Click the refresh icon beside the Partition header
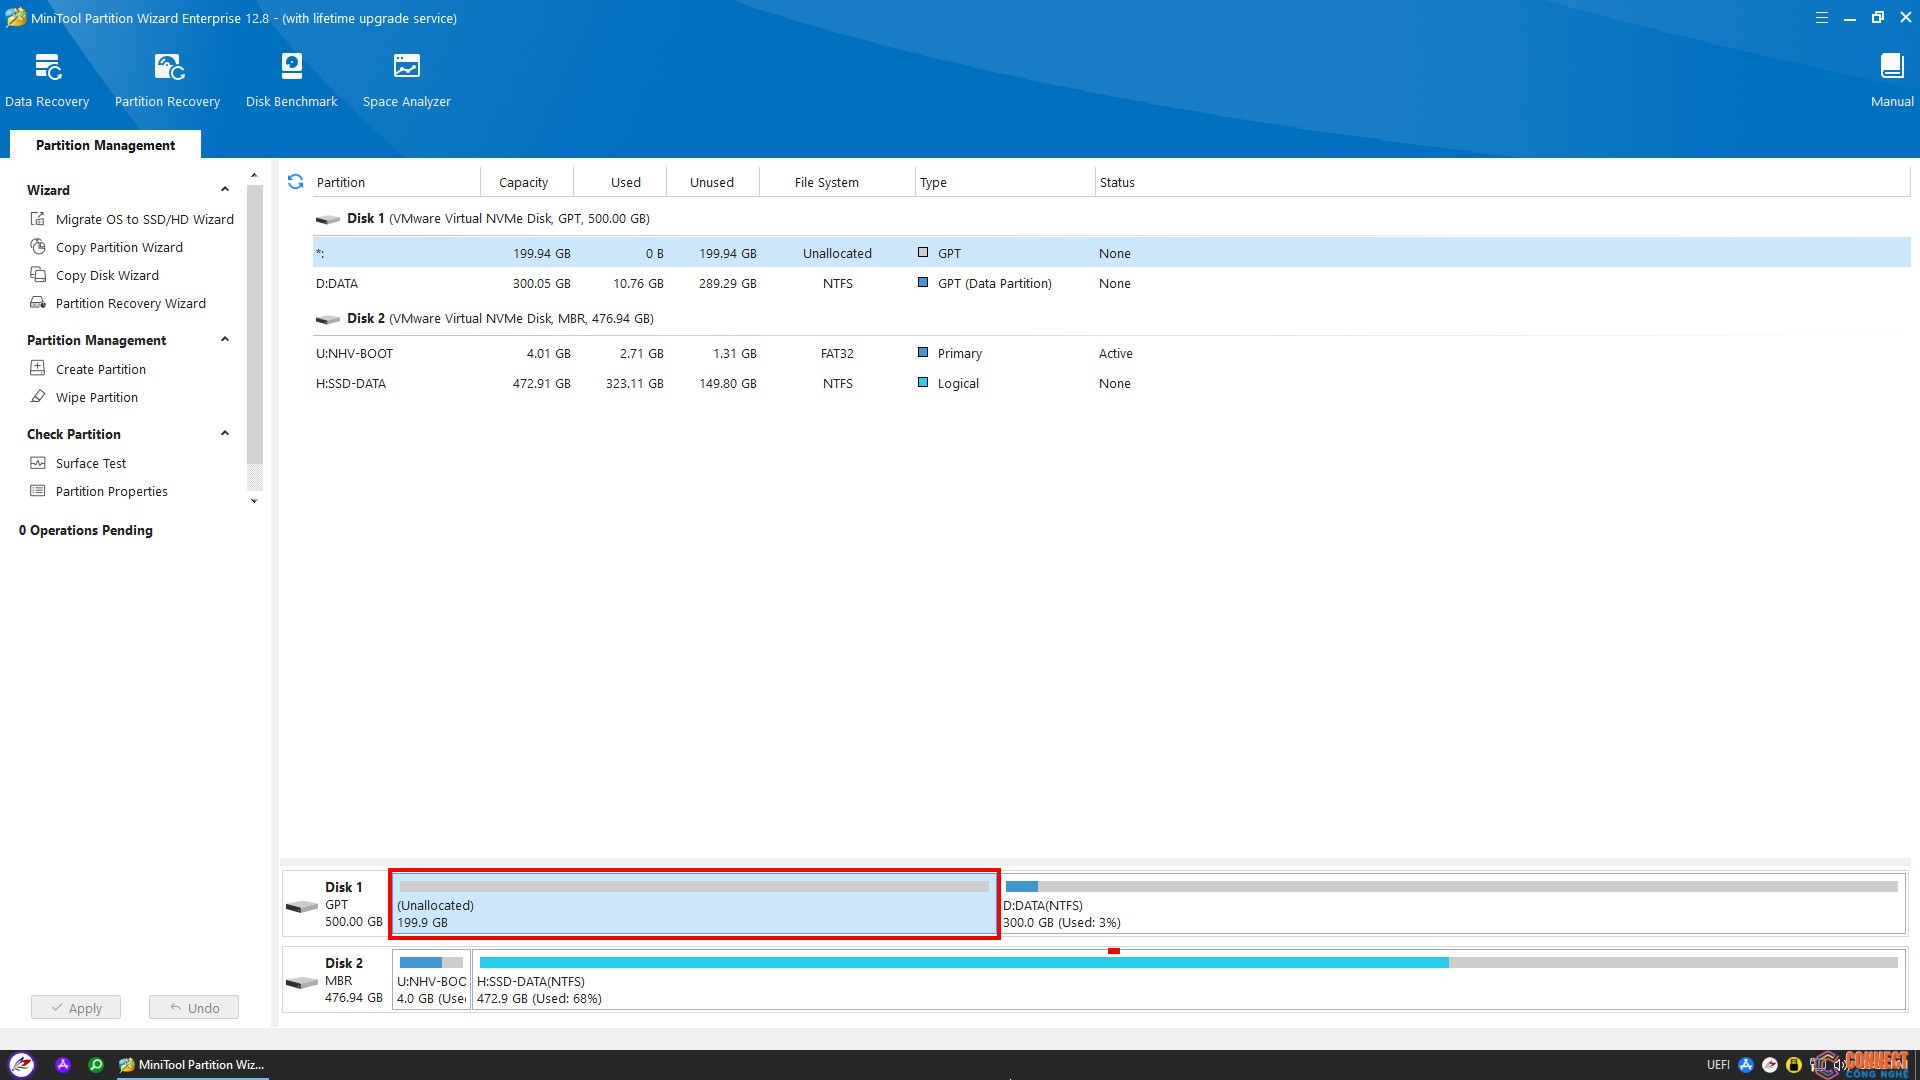 295,181
